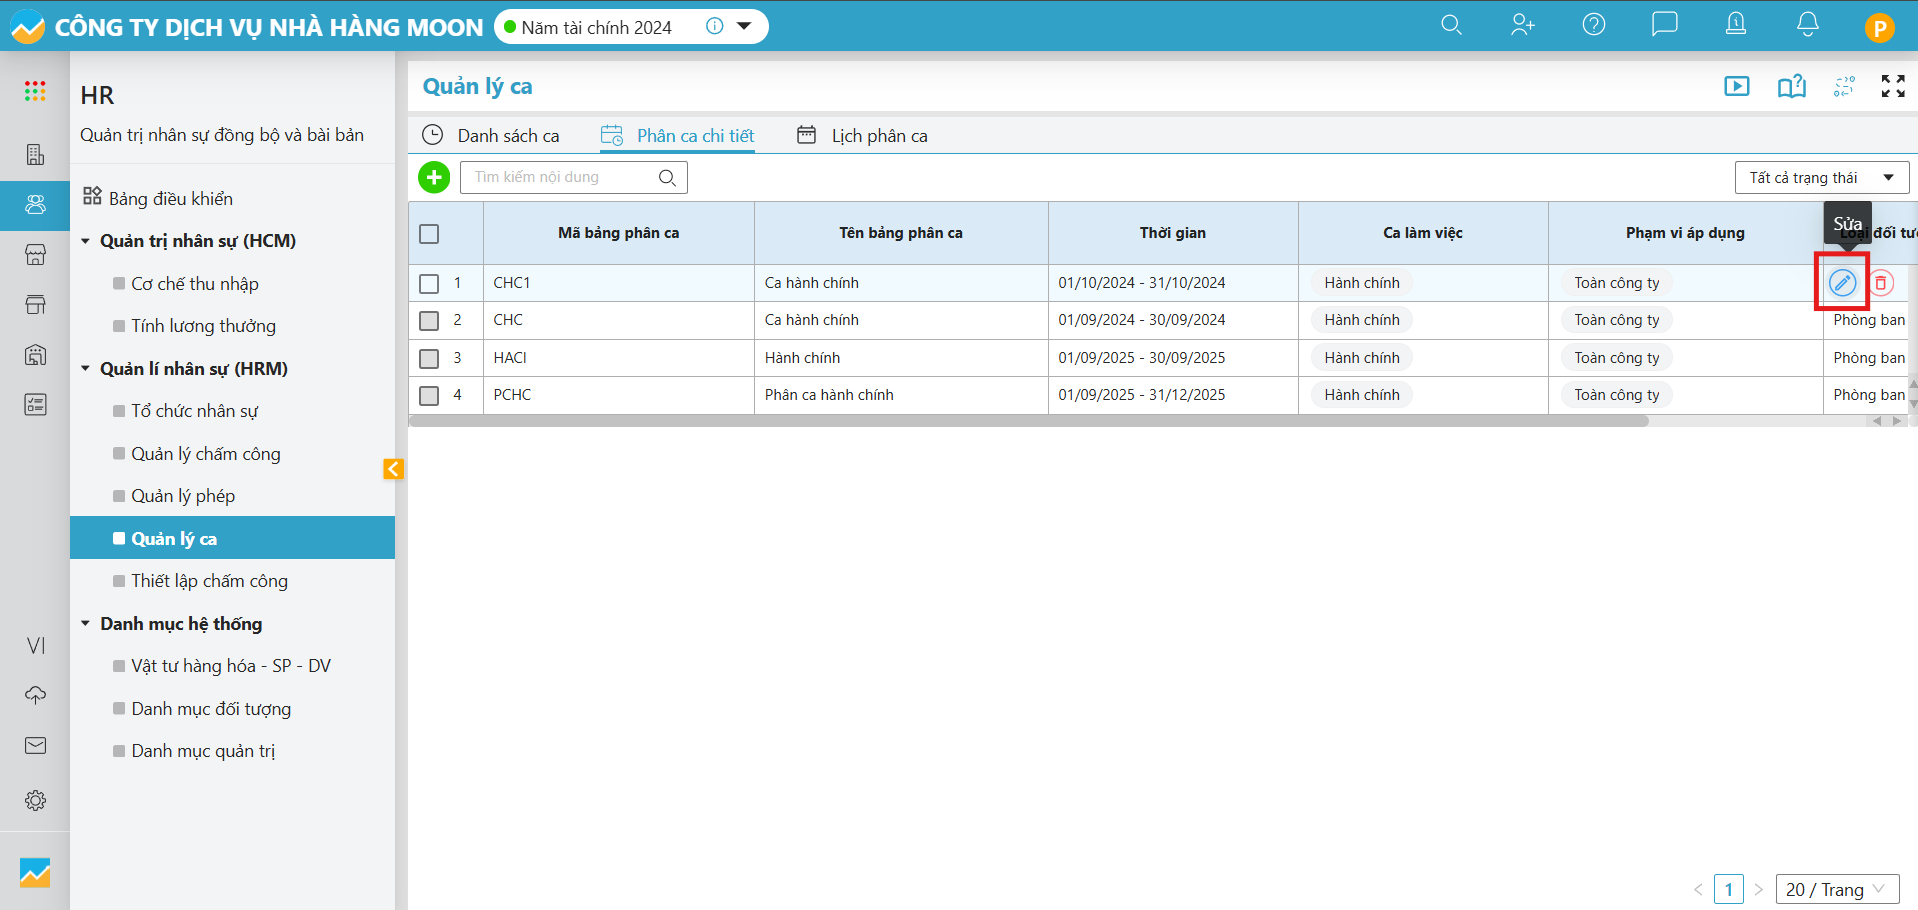Image resolution: width=1918 pixels, height=910 pixels.
Task: Open the help question mark icon
Action: 1593,25
